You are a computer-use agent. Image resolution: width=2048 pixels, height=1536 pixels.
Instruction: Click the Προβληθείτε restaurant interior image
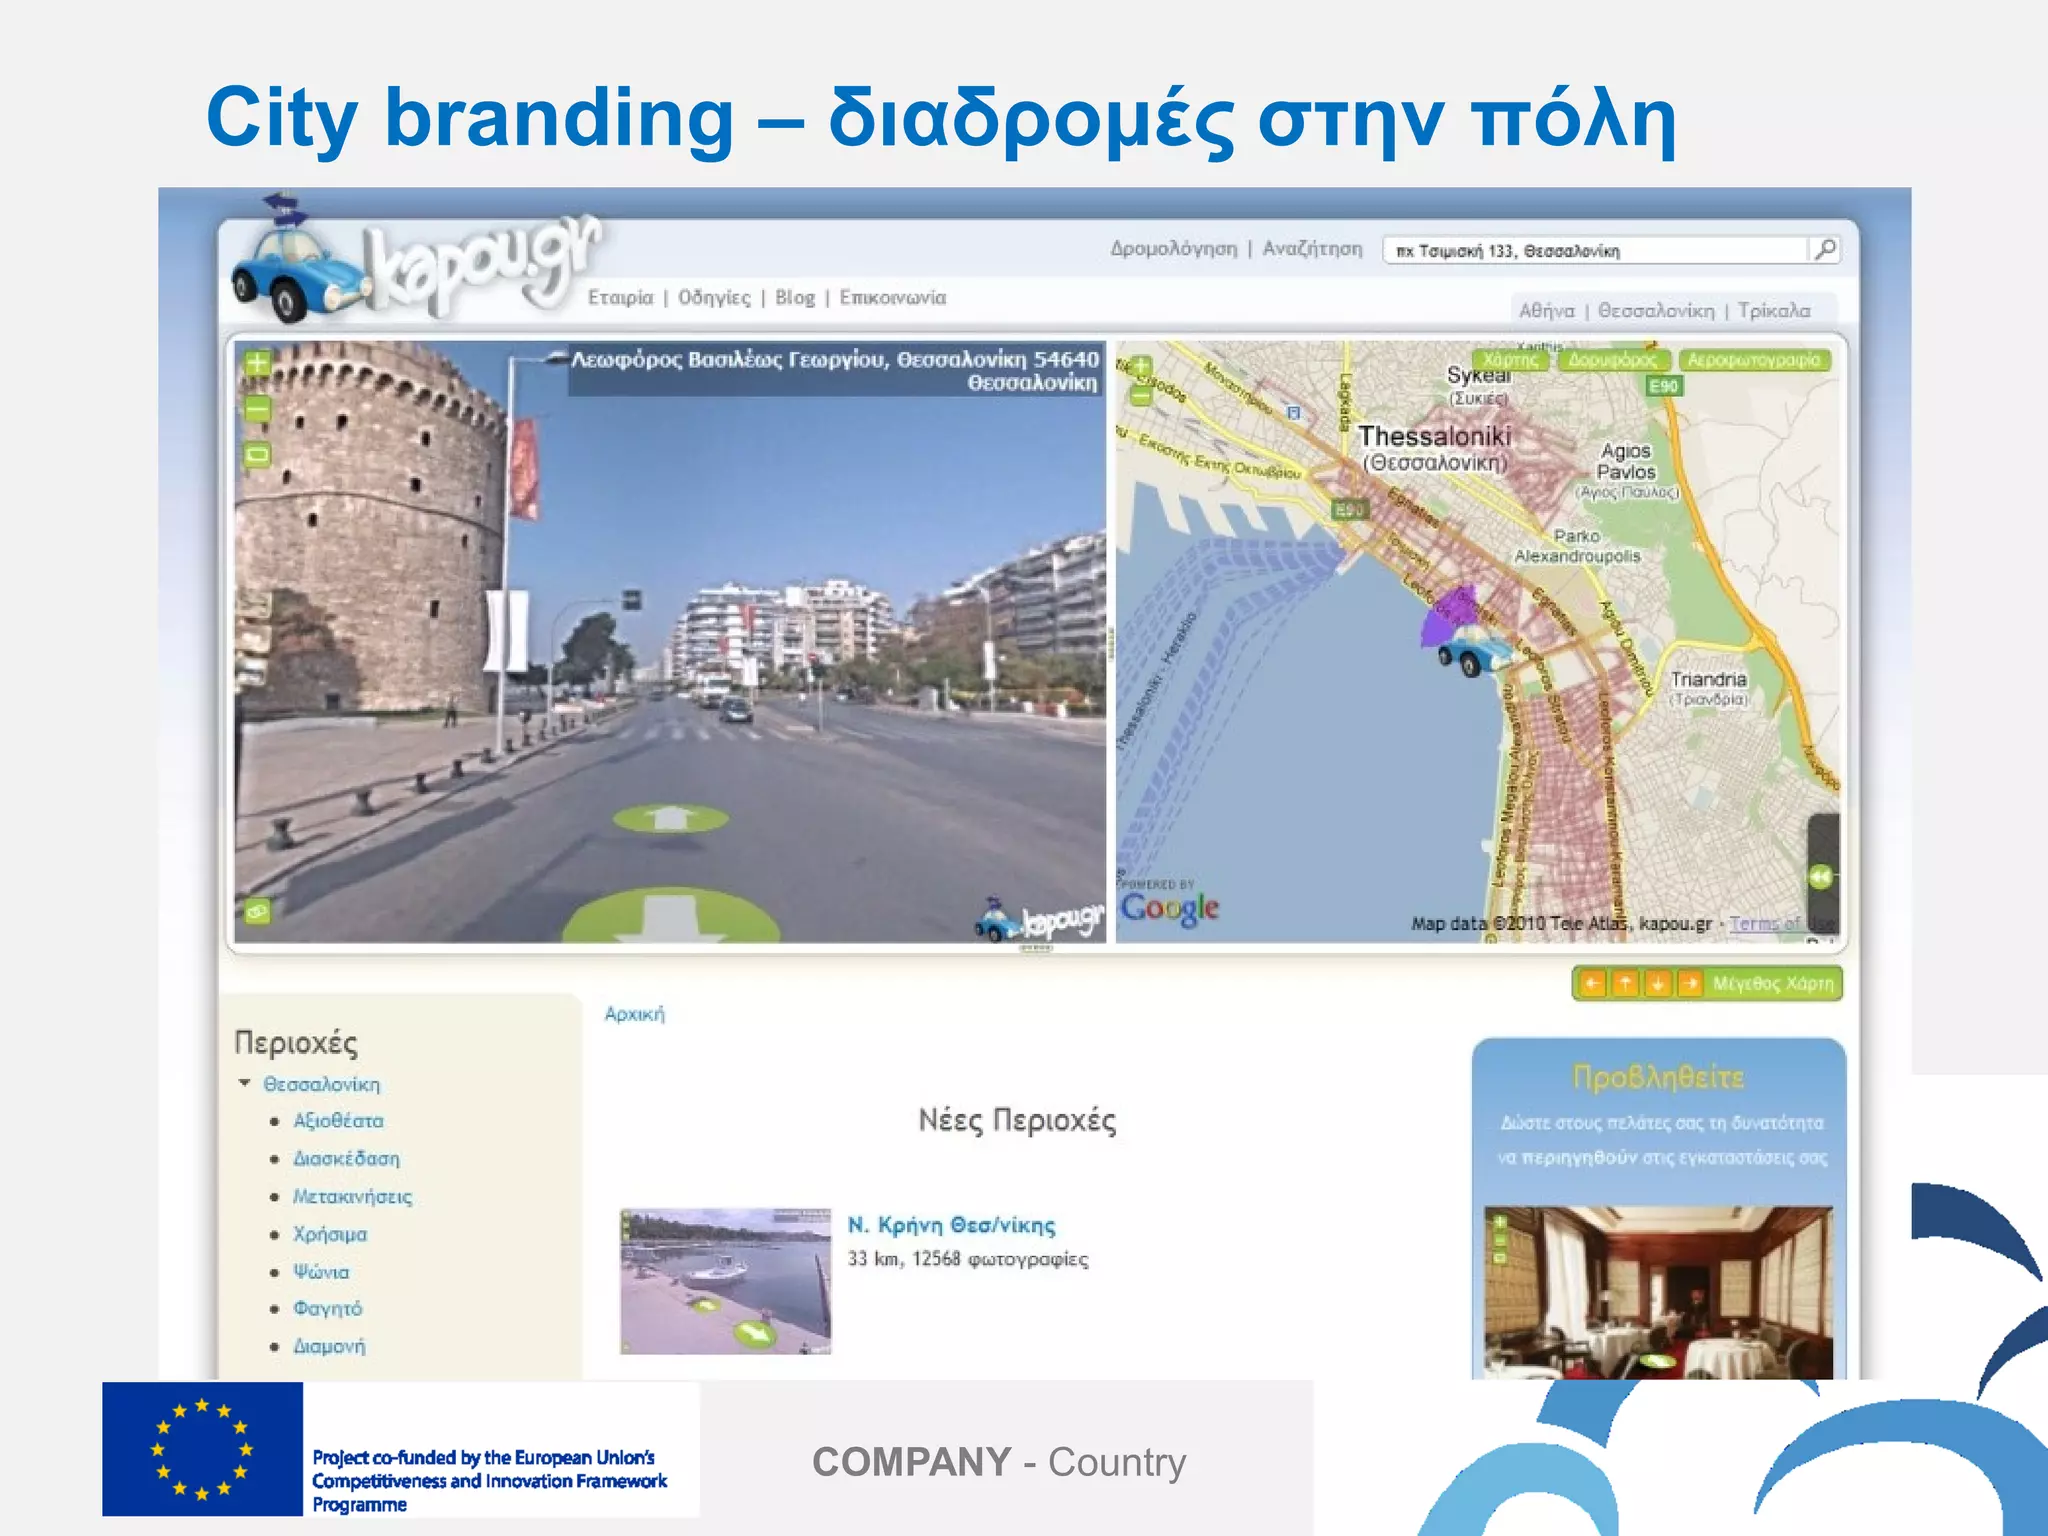click(1658, 1292)
